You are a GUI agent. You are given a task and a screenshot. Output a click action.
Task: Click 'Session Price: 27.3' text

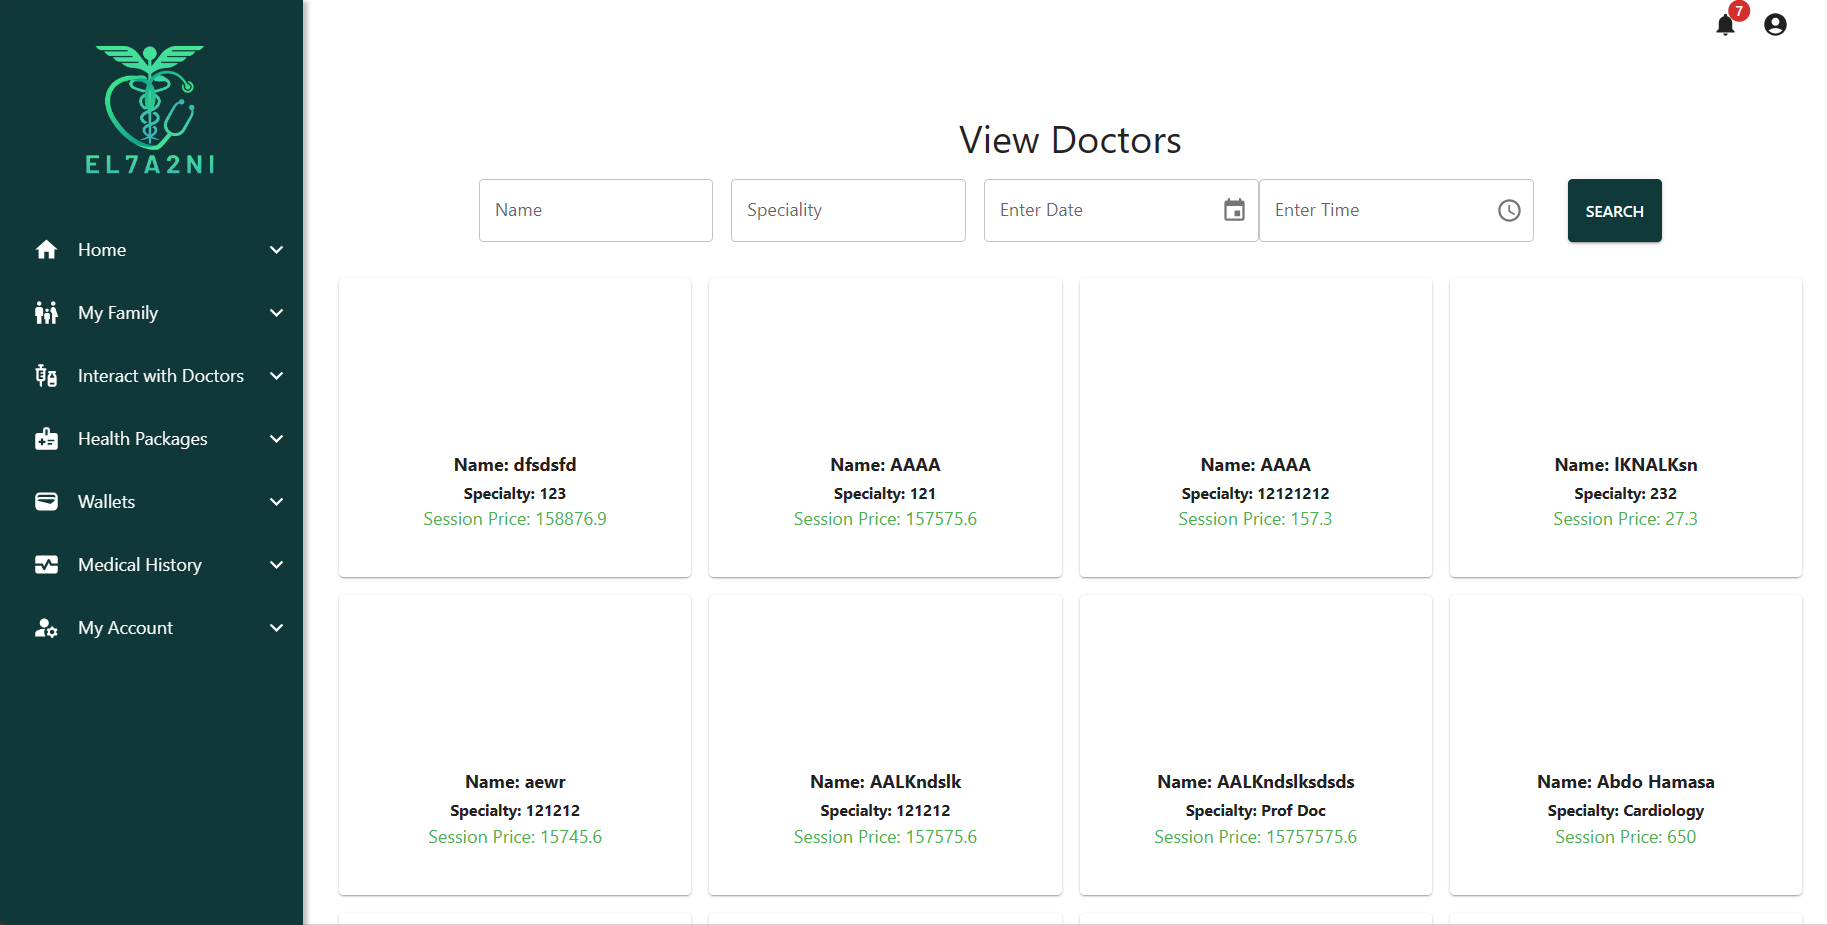(x=1626, y=519)
